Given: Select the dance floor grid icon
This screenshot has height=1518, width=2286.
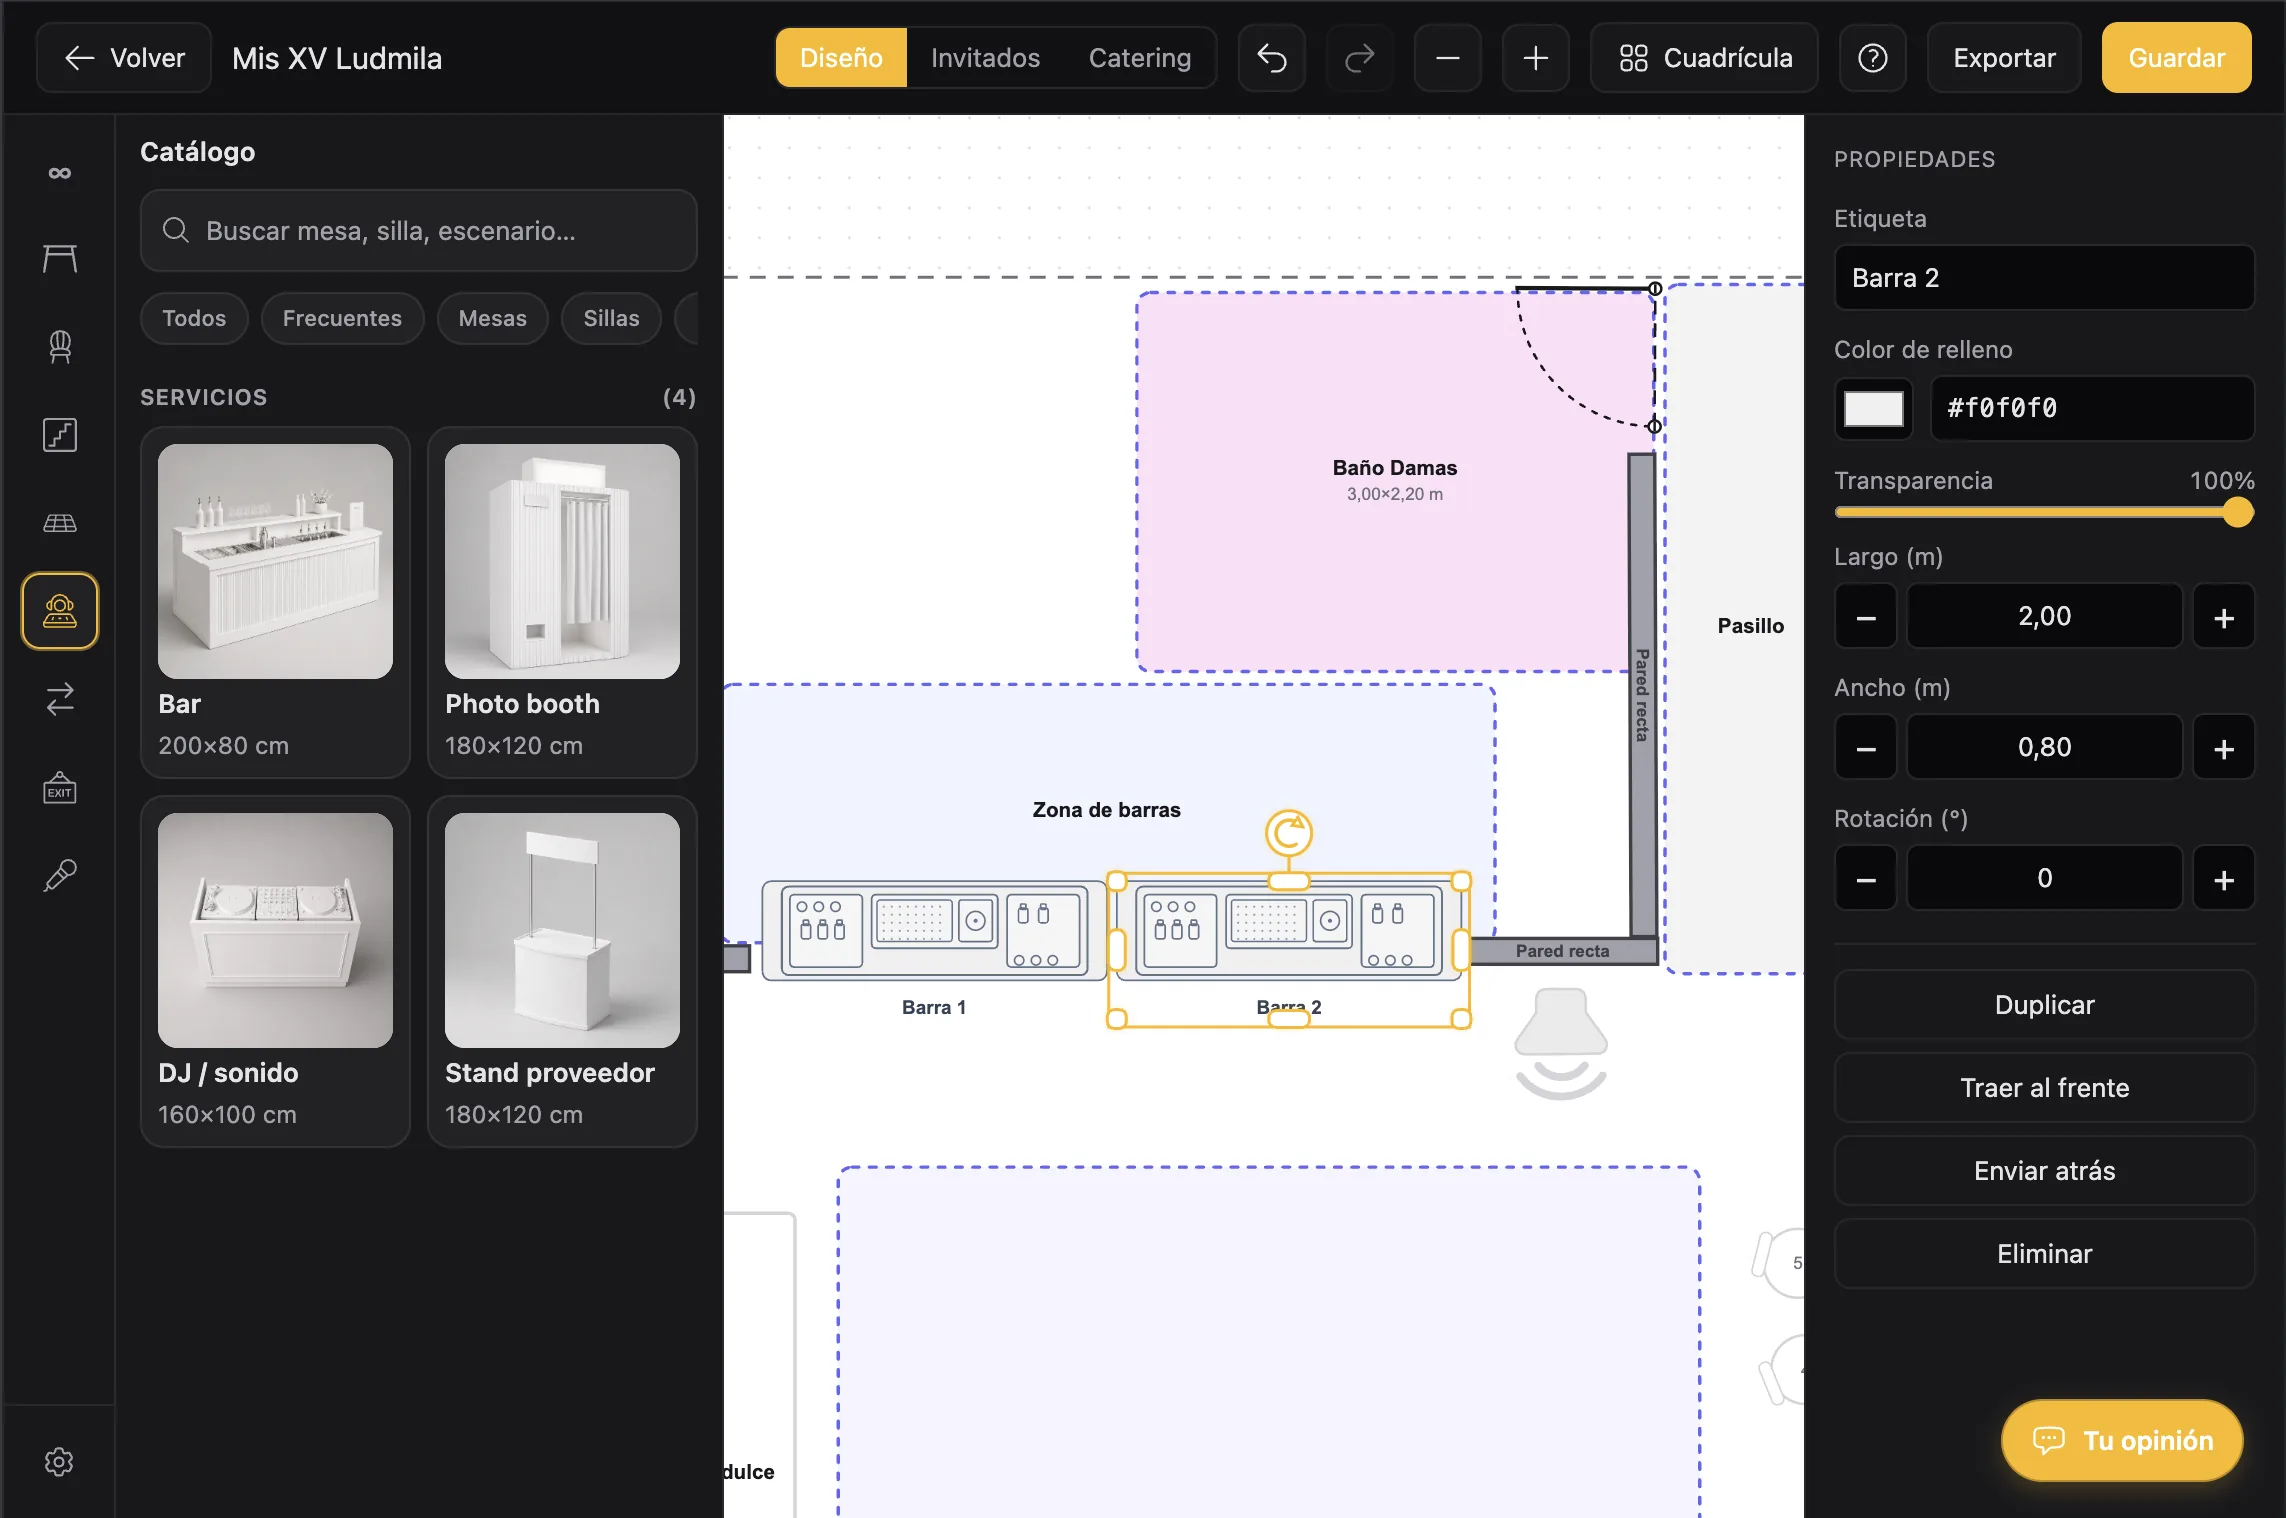Looking at the screenshot, I should 59,523.
